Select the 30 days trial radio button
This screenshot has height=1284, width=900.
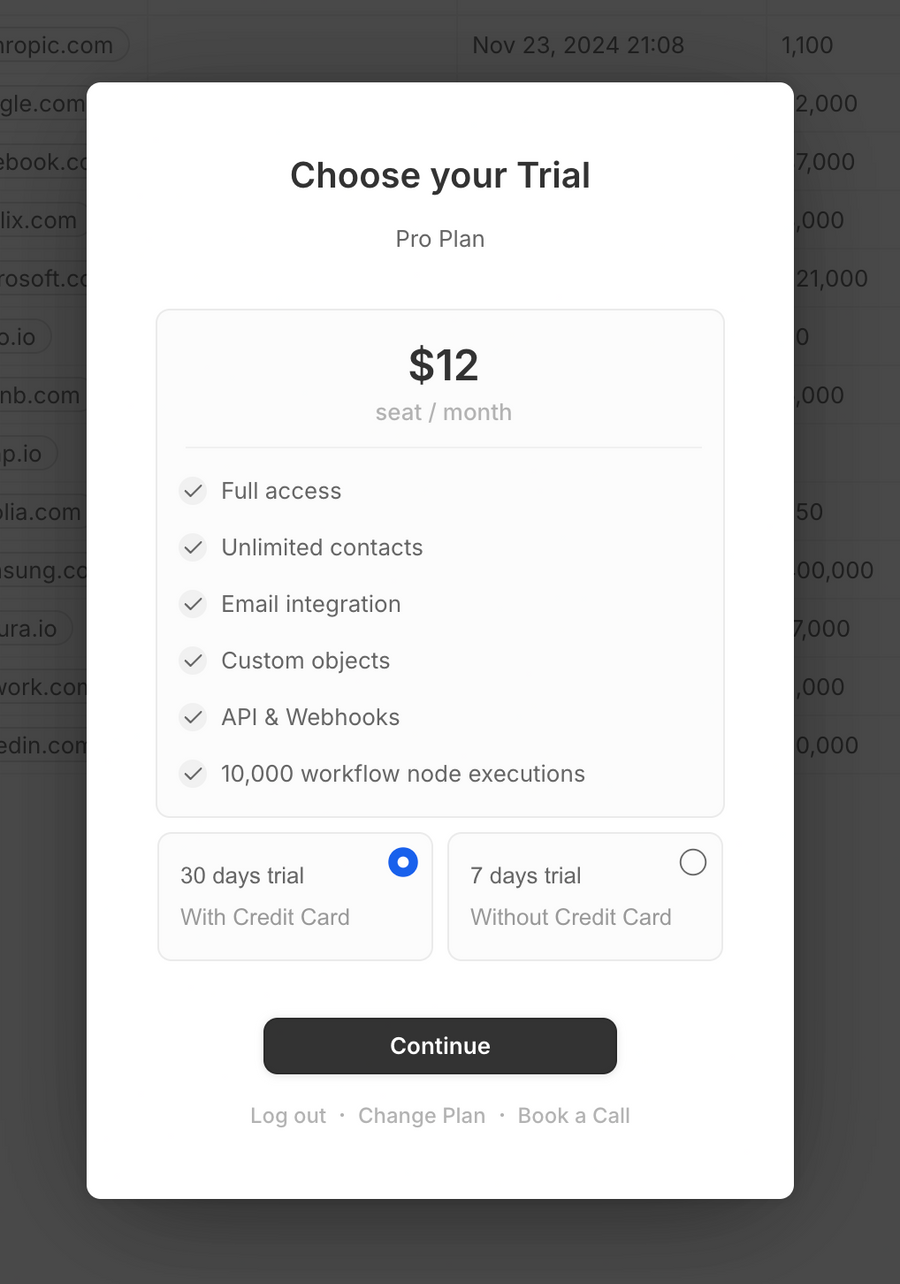(x=403, y=861)
